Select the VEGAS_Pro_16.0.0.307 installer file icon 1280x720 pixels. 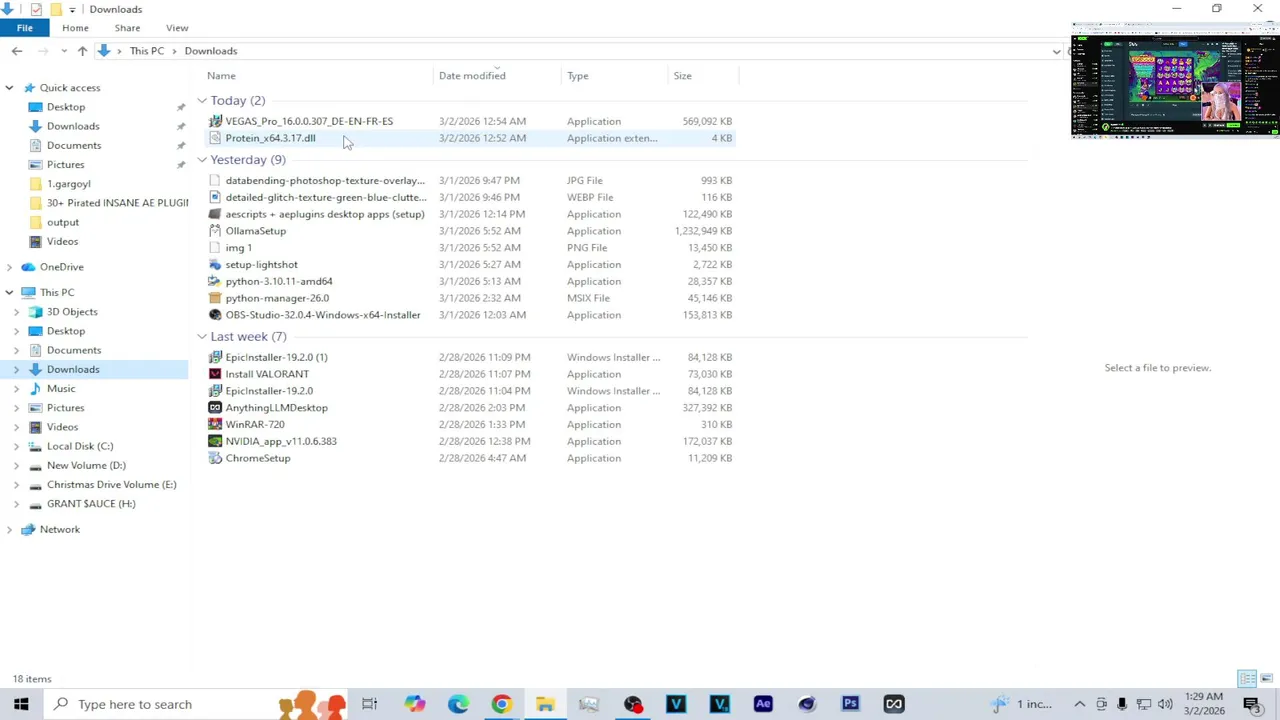click(x=215, y=121)
